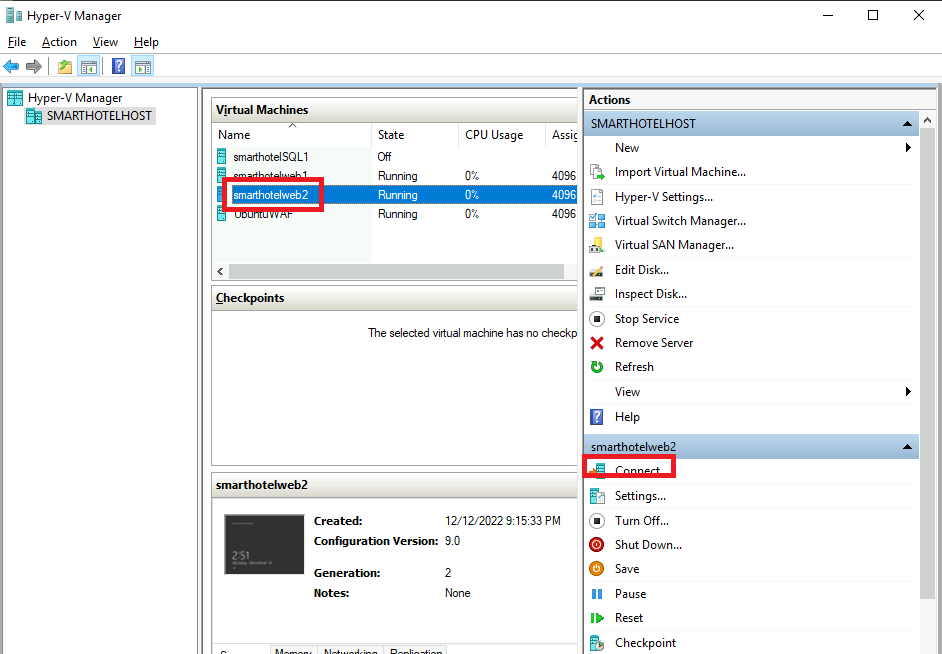Viewport: 942px width, 654px height.
Task: Click Remove Server action
Action: pos(654,343)
